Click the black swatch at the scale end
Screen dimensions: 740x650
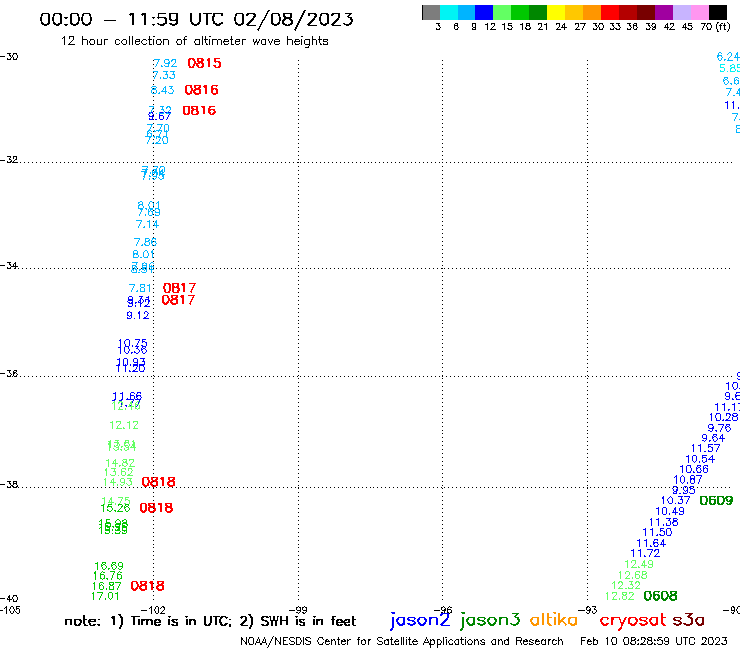tap(718, 12)
